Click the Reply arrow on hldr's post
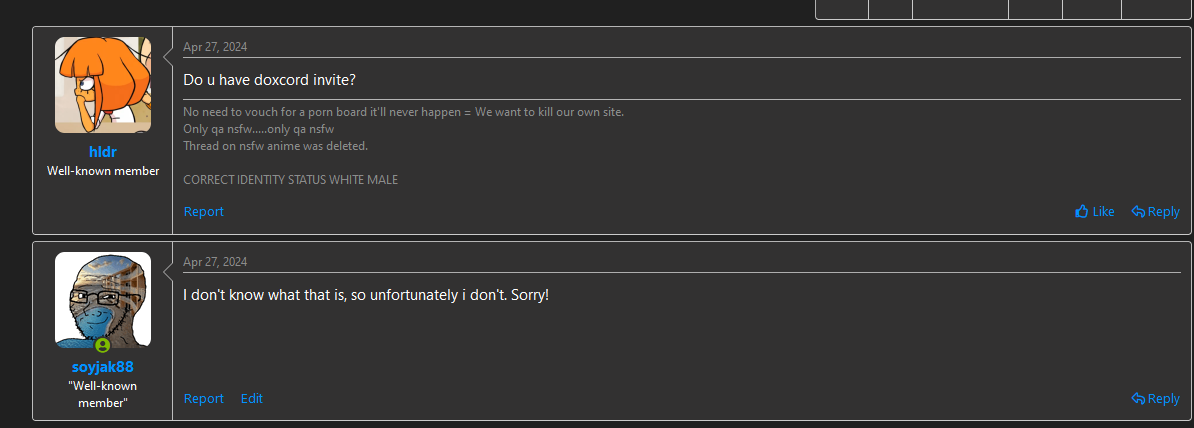The image size is (1194, 428). pyautogui.click(x=1138, y=212)
